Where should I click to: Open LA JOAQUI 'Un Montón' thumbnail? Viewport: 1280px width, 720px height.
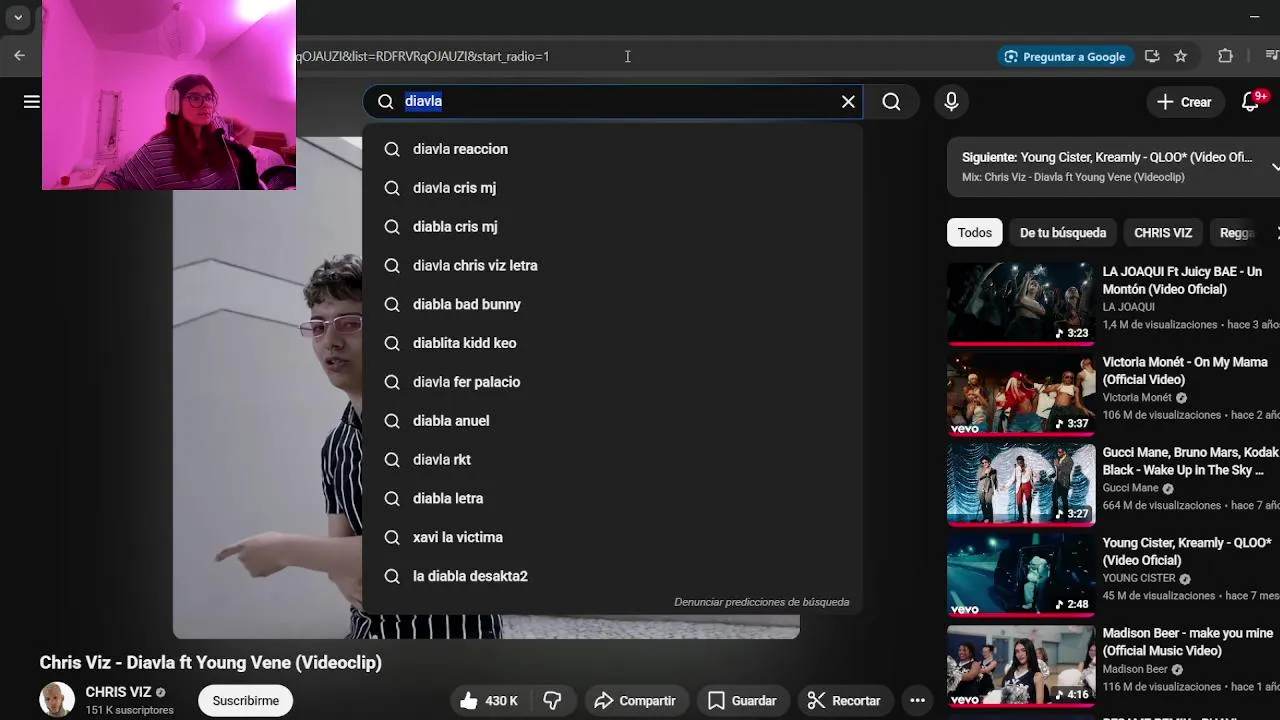click(1021, 303)
